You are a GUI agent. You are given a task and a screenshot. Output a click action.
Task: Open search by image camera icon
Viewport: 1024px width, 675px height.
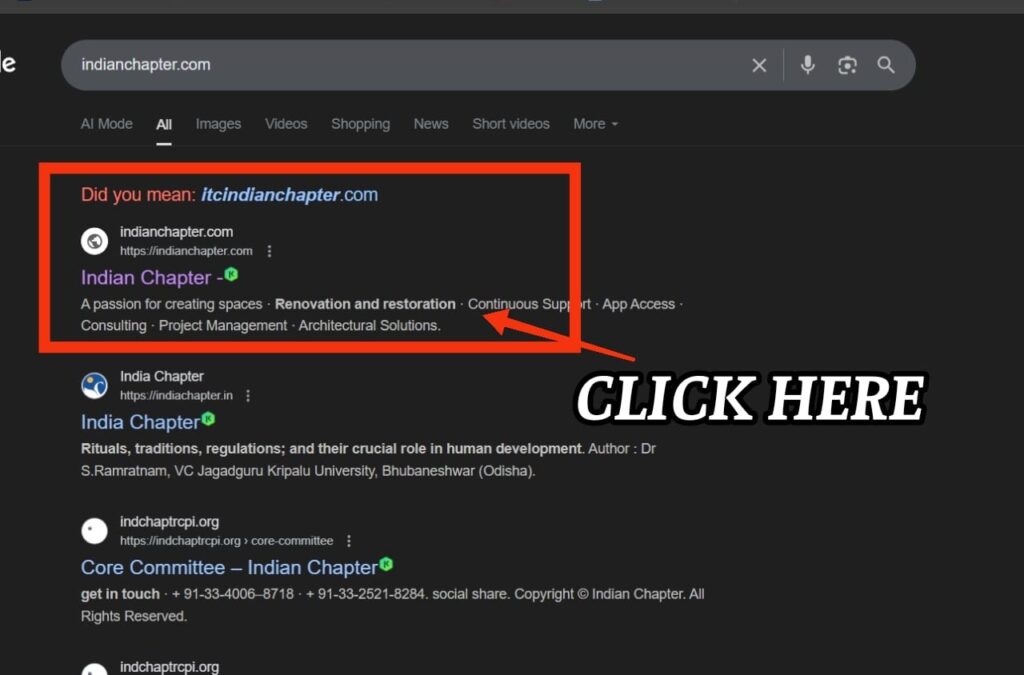847,65
